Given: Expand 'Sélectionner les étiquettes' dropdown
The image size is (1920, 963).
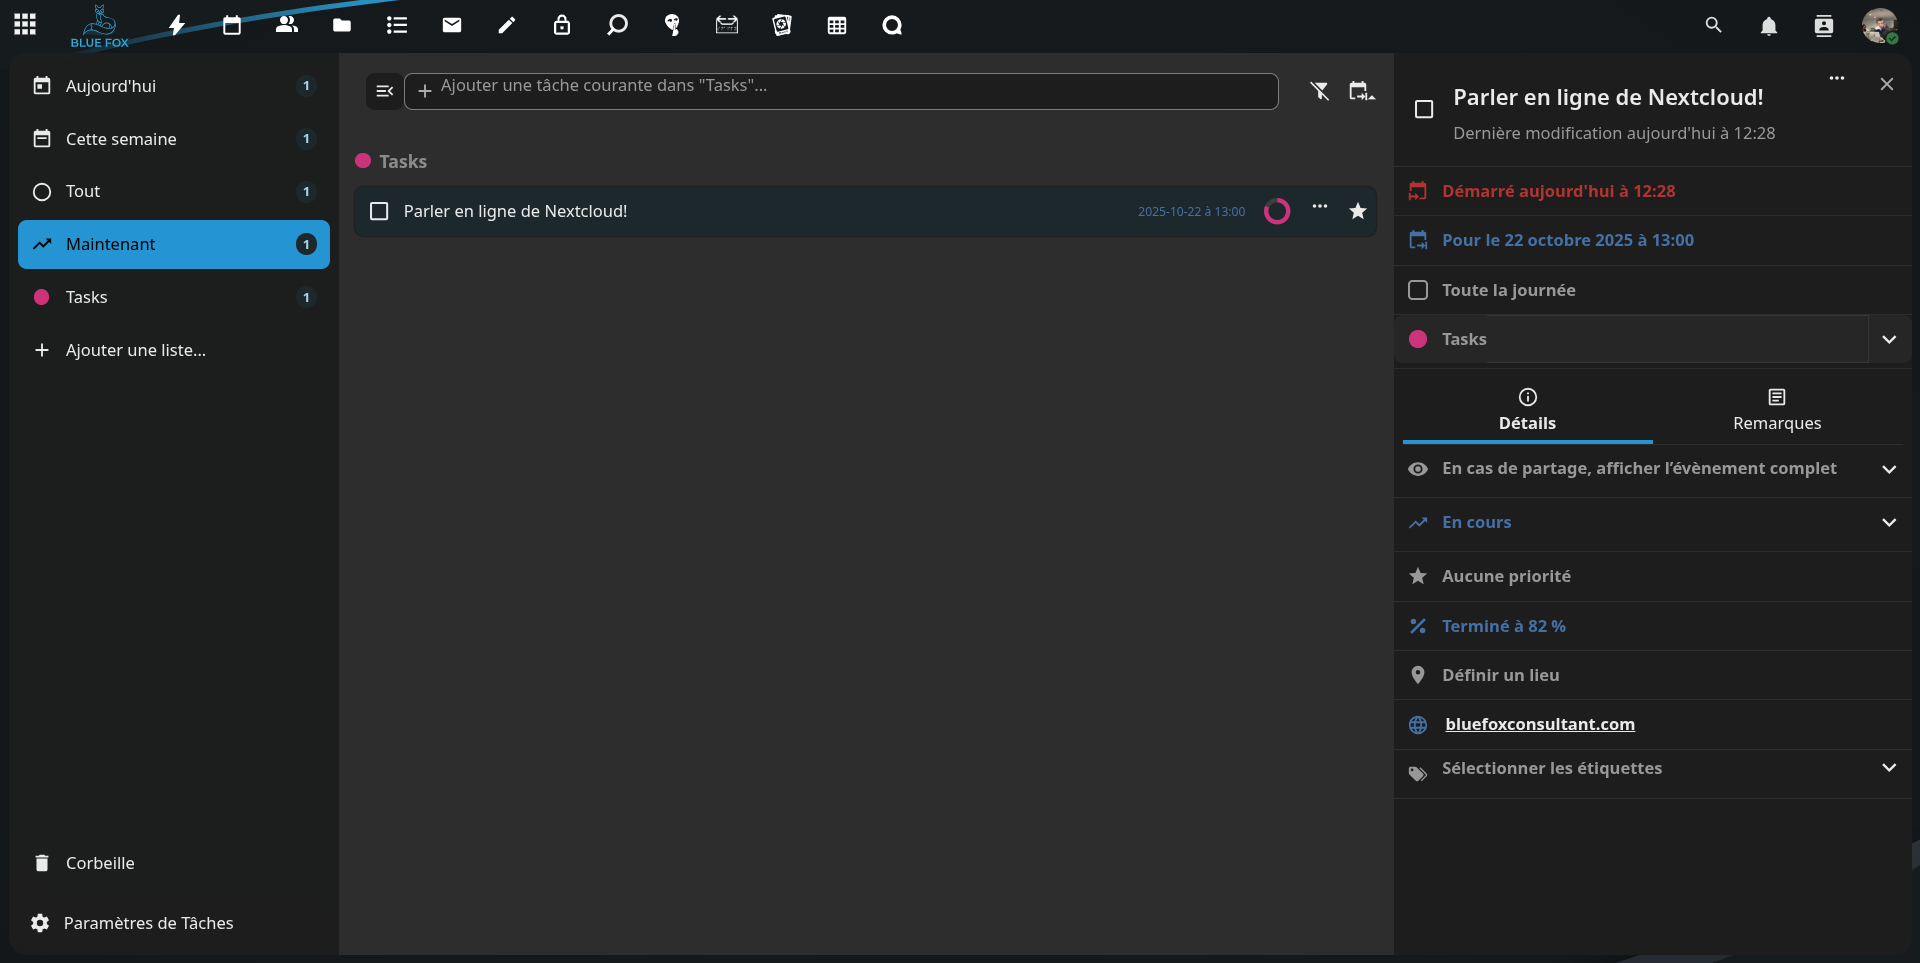Looking at the screenshot, I should (x=1888, y=768).
